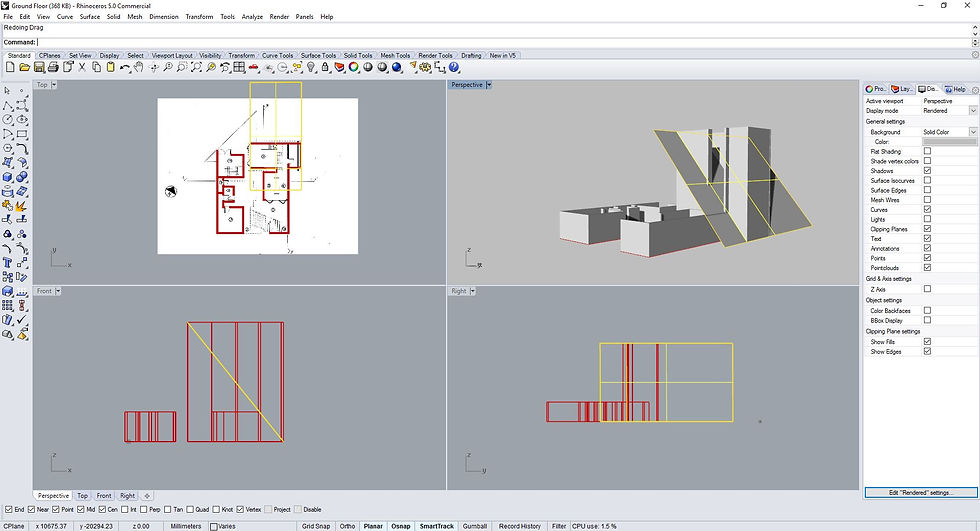Screen dimensions: 980x531
Task: Click the Millimeters units status pane
Action: (186, 526)
